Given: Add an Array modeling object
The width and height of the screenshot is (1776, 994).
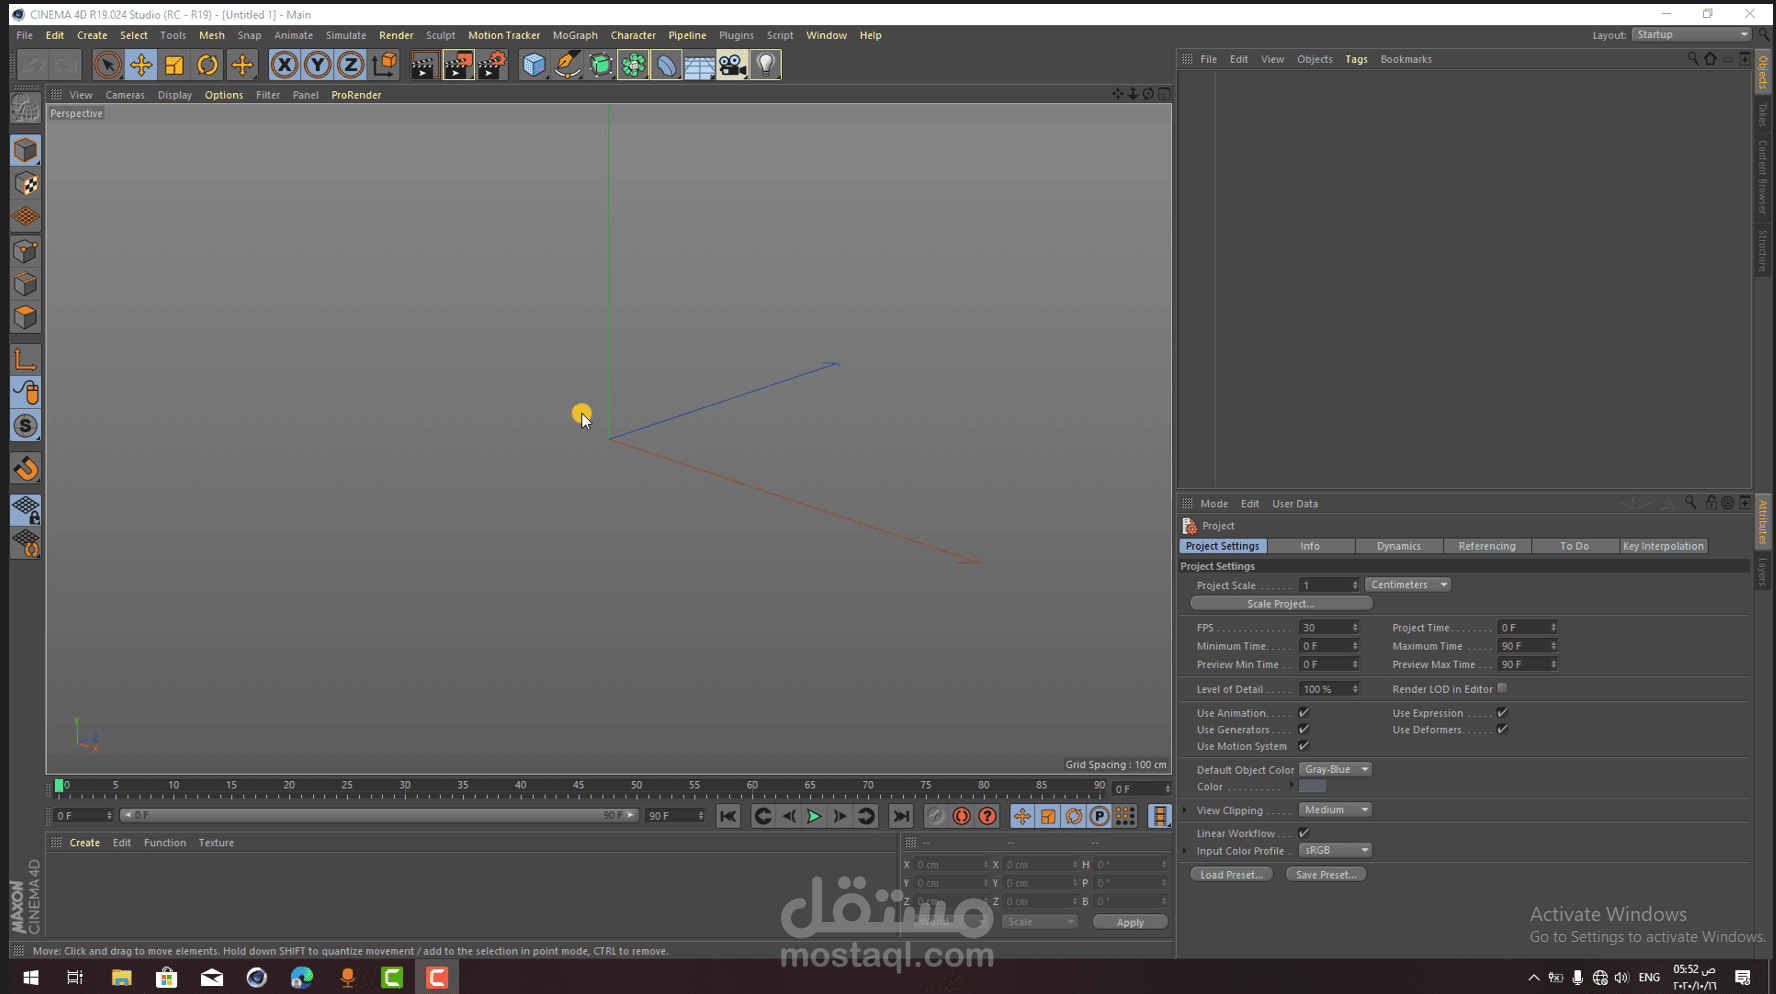Looking at the screenshot, I should click(x=633, y=65).
